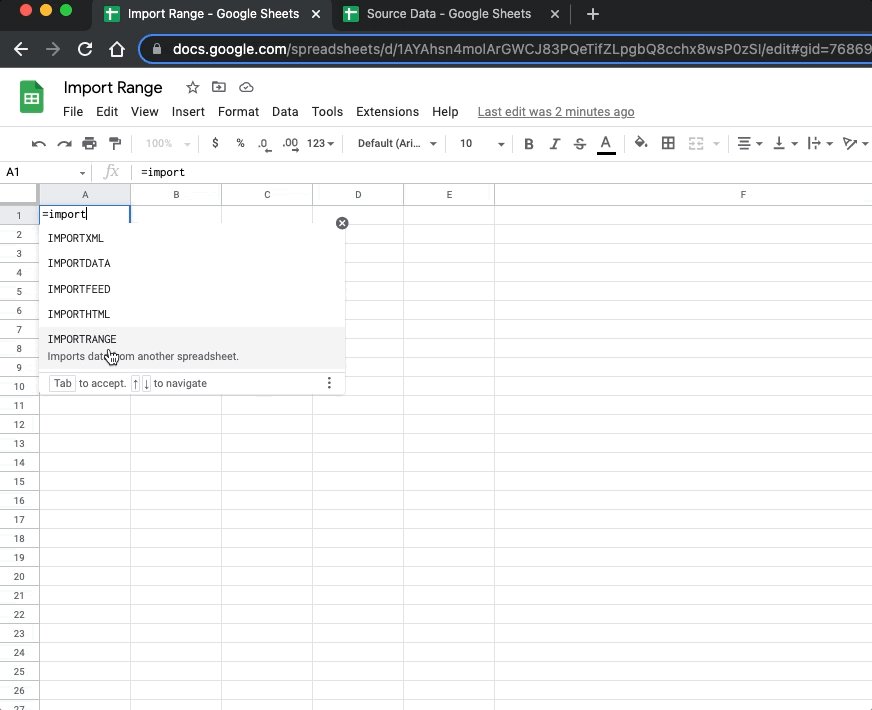Click browser back arrow
Viewport: 872px width, 710px height.
tap(21, 49)
